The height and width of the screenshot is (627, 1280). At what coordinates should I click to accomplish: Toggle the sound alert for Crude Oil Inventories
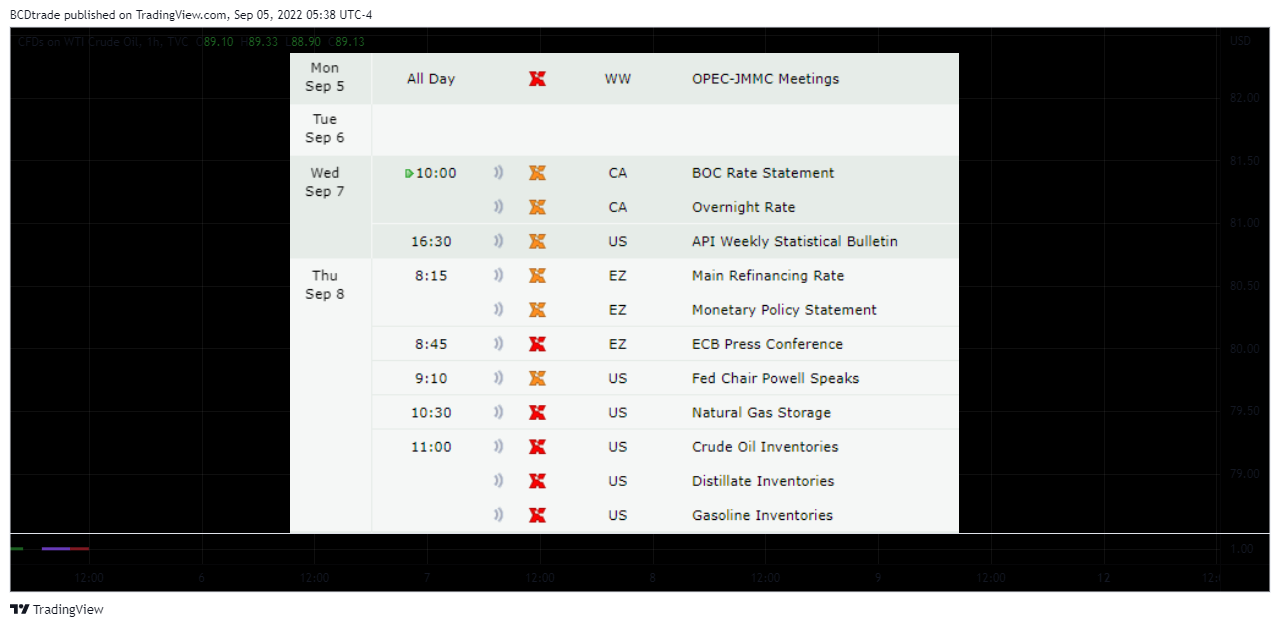coord(498,447)
